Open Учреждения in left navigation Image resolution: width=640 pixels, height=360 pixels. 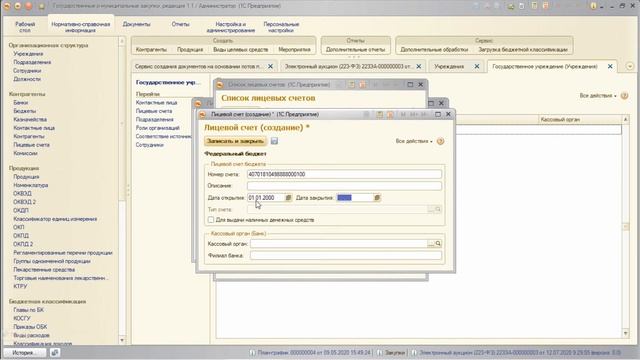pos(28,54)
